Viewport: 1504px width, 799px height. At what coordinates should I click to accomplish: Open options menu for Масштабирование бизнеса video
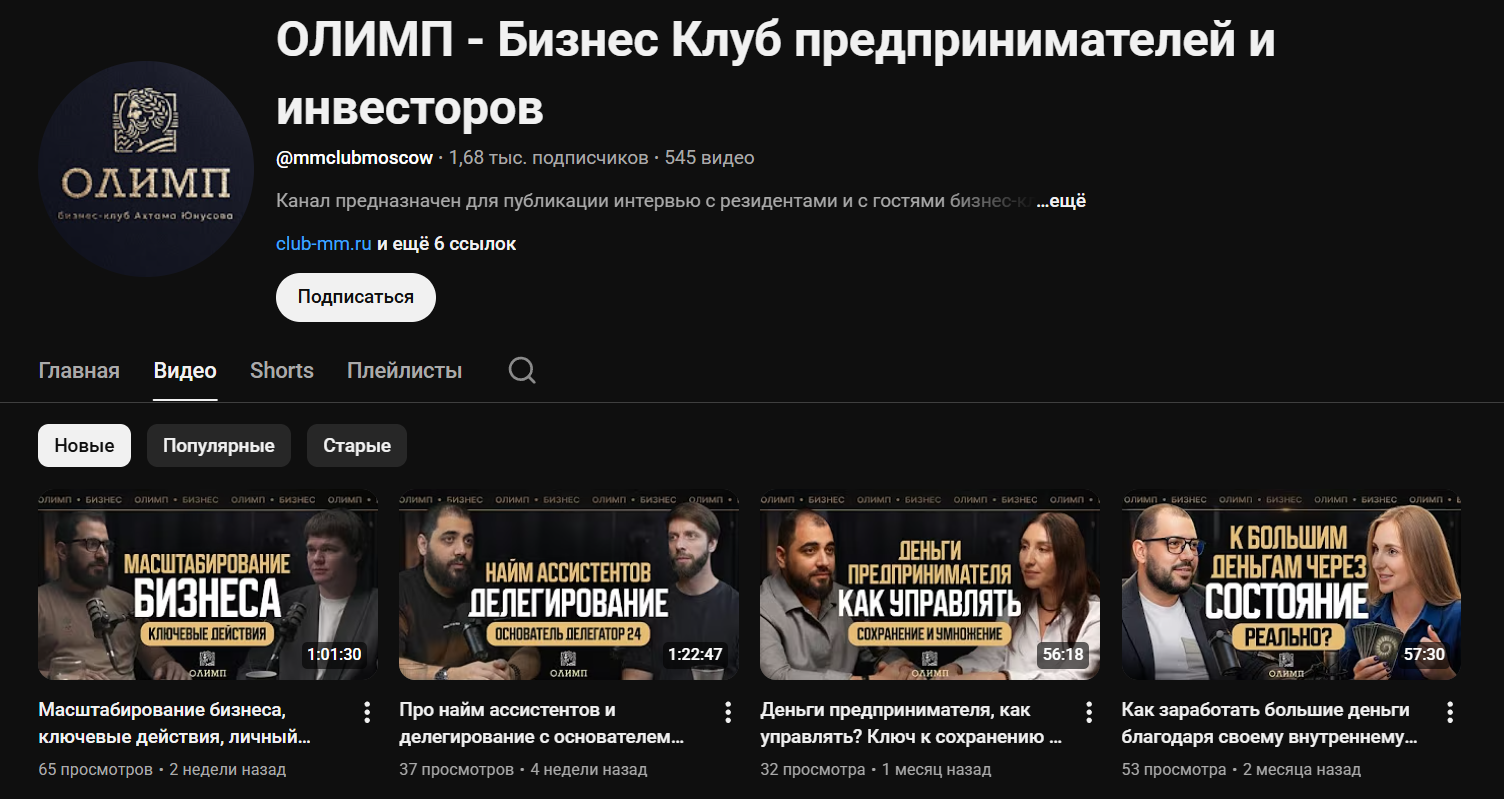click(x=367, y=712)
